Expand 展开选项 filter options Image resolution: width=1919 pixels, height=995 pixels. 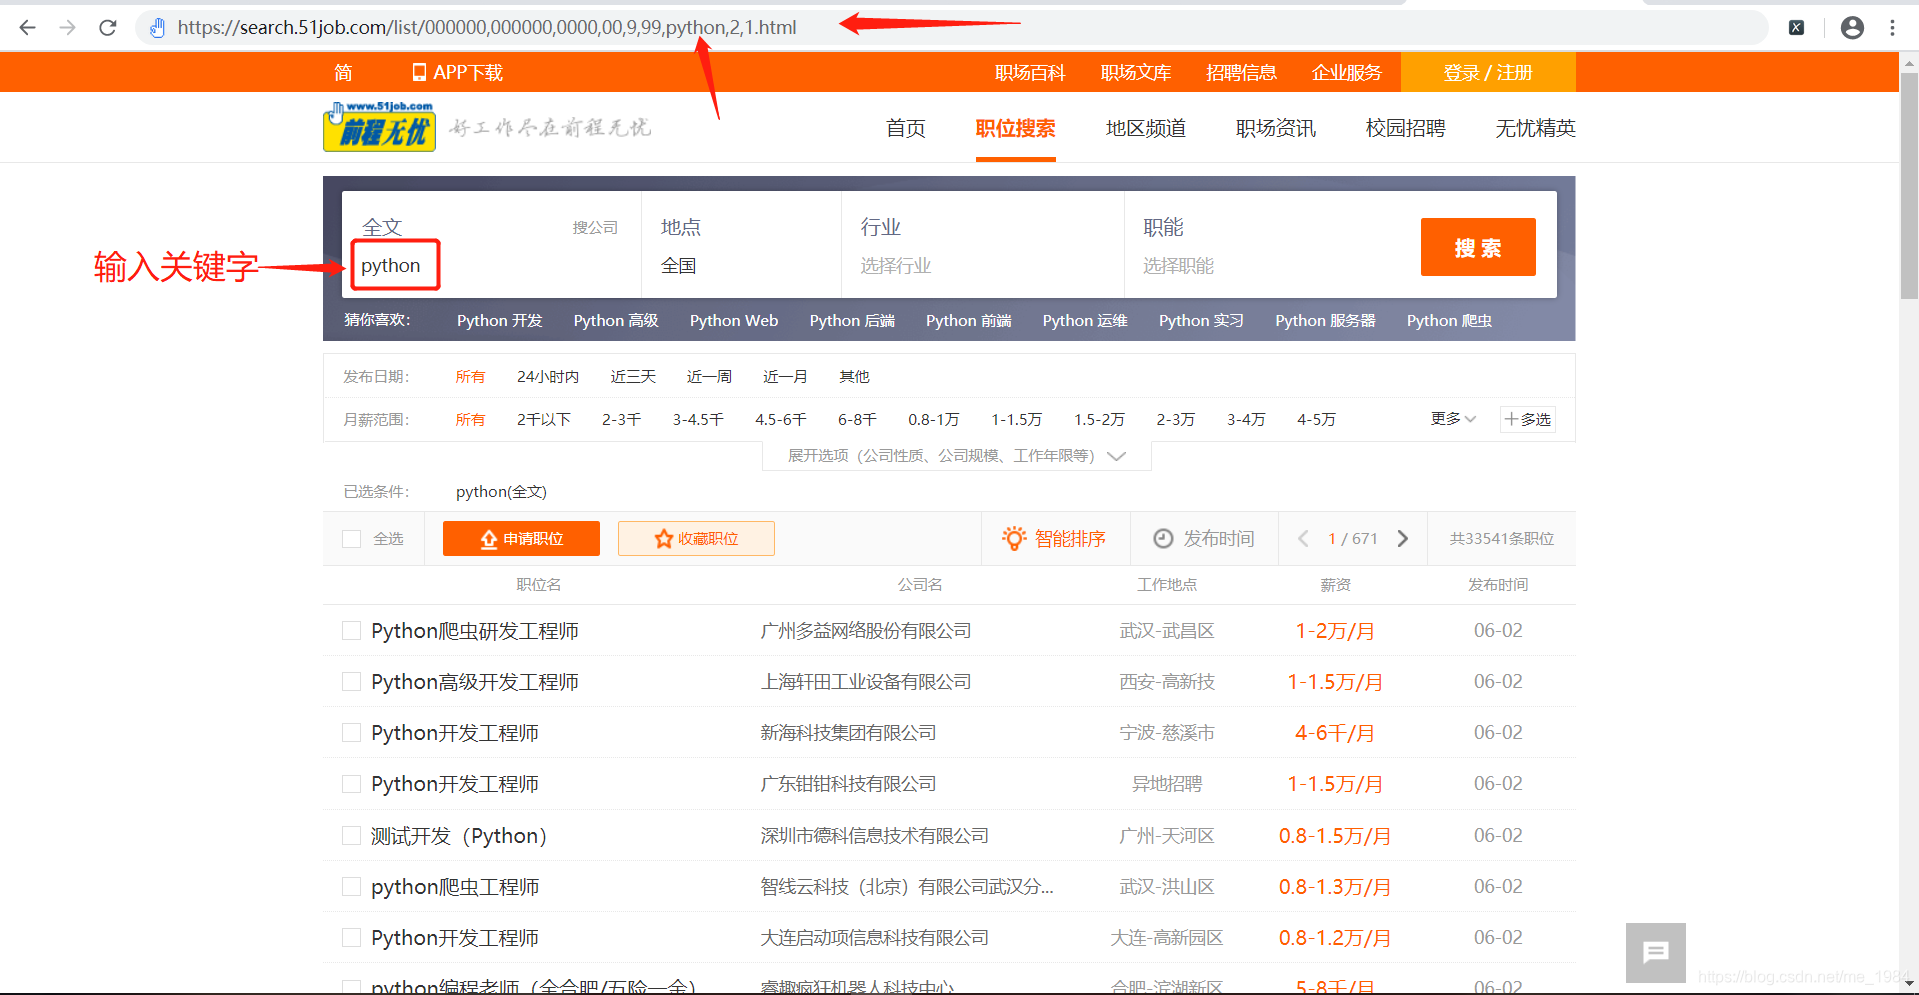coord(957,456)
